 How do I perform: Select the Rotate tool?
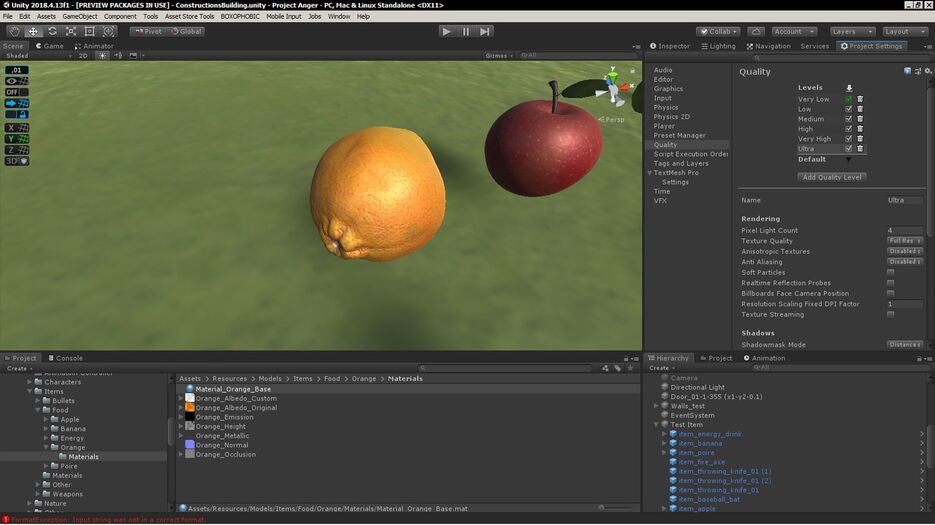(52, 31)
